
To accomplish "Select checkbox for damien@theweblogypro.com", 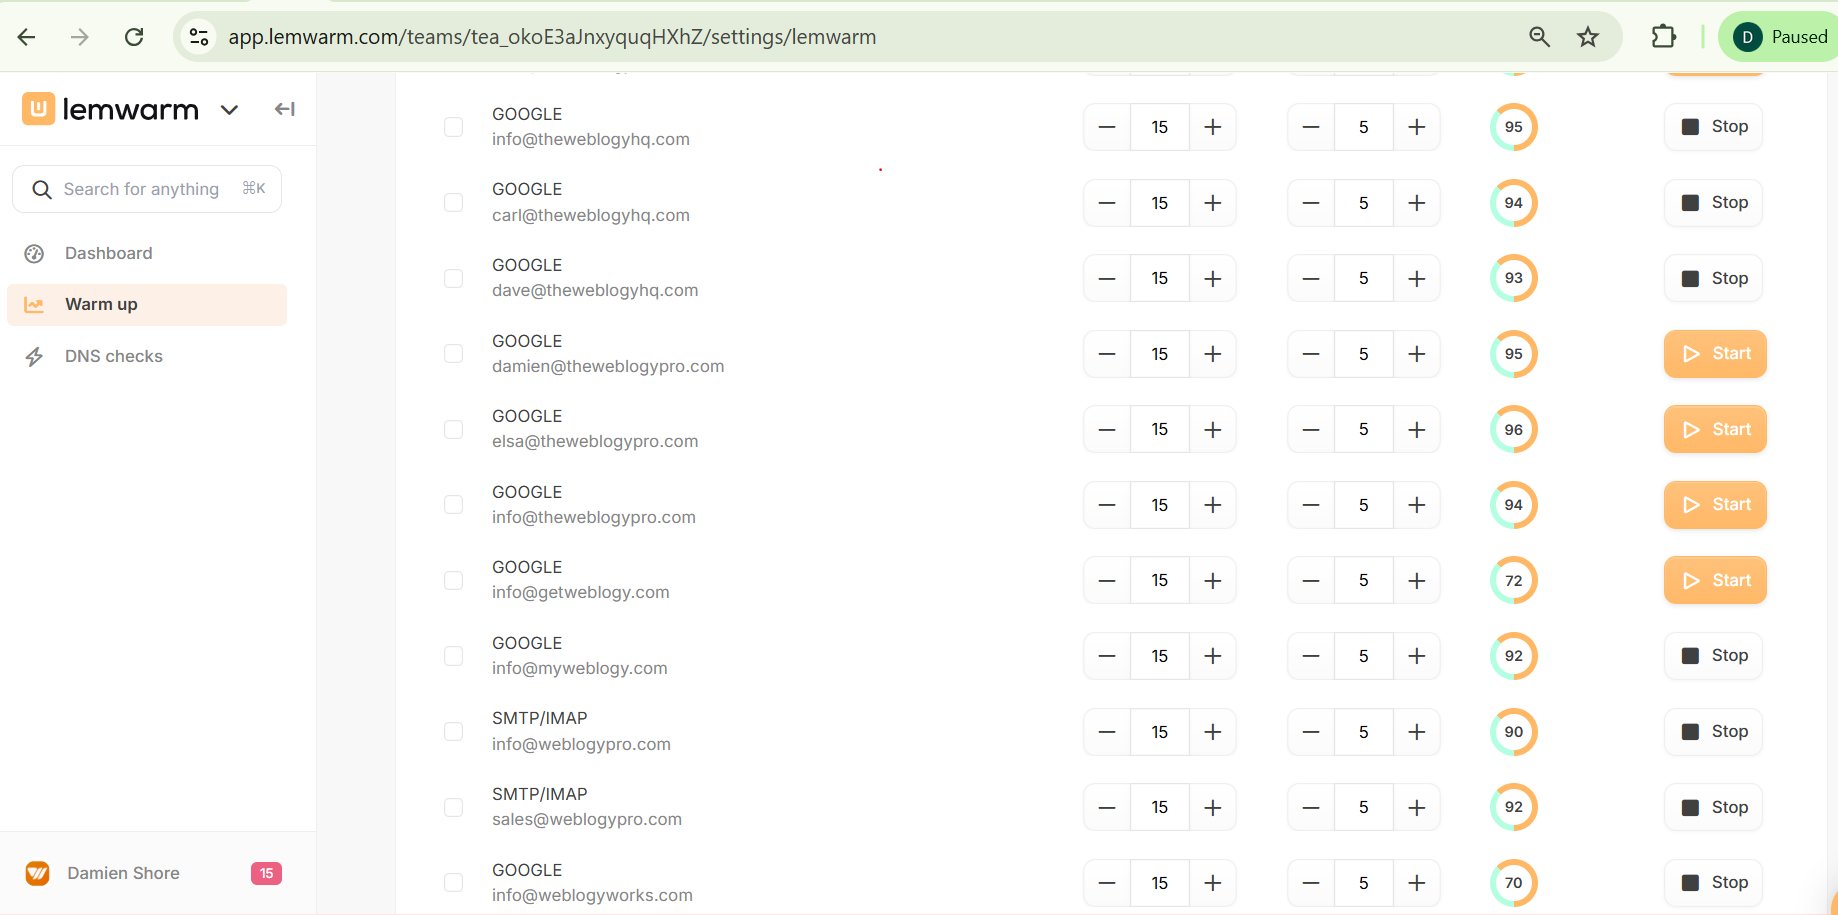I will tap(453, 353).
